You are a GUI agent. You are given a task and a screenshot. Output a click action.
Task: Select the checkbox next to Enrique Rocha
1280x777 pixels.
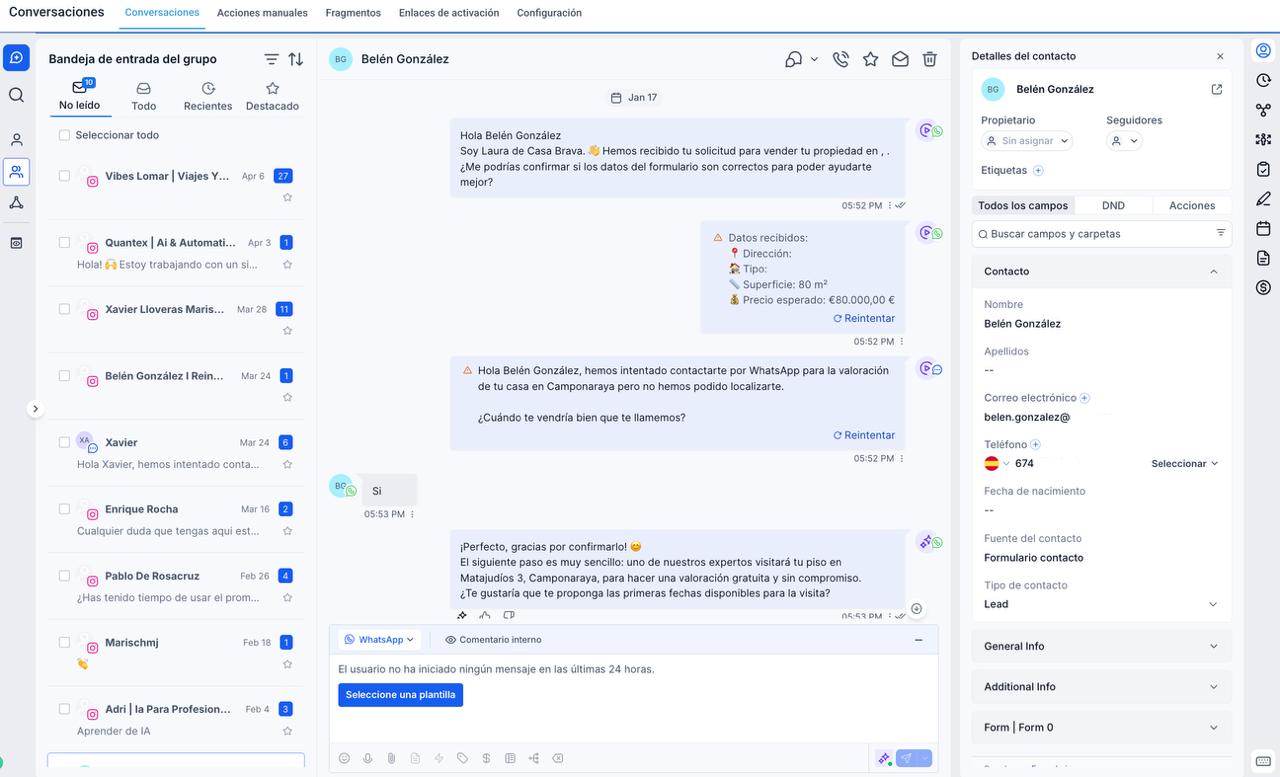click(65, 509)
